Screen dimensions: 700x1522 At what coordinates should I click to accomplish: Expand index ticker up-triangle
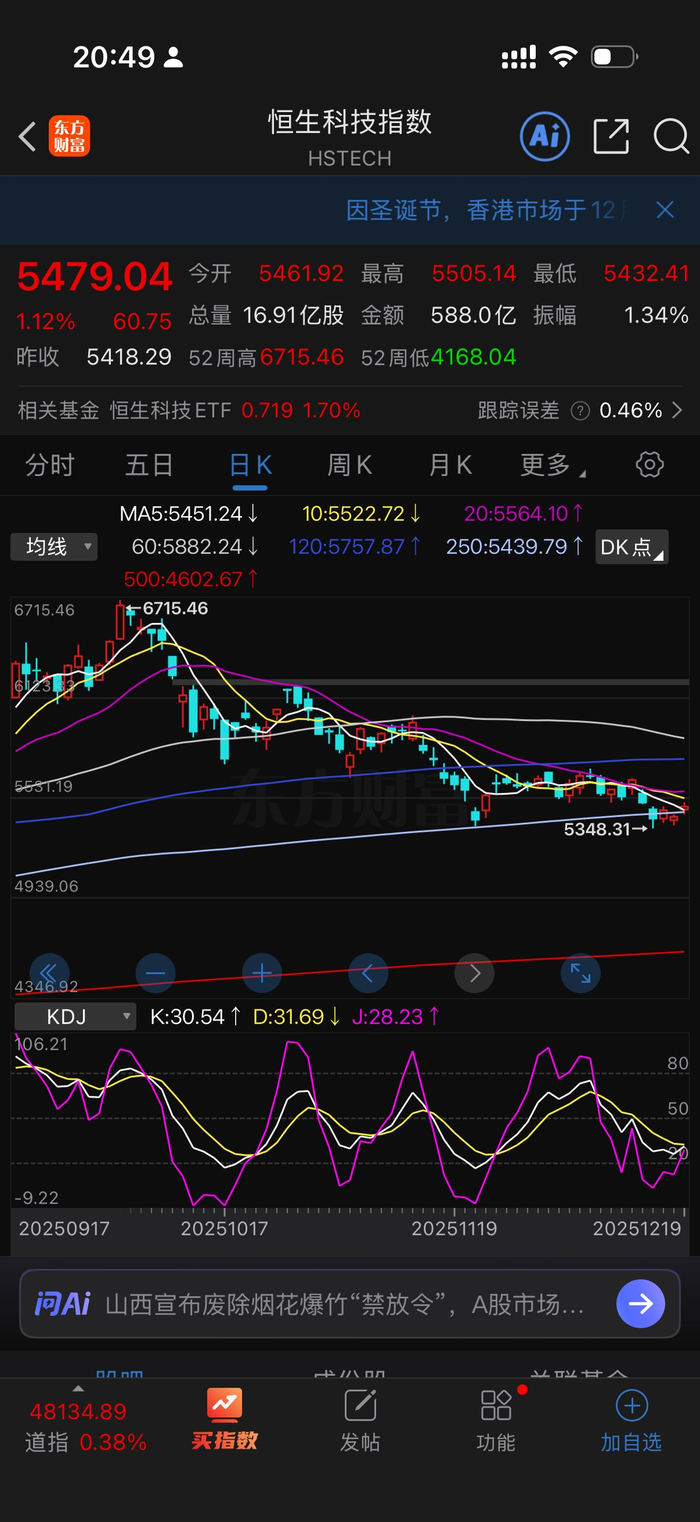[x=78, y=1389]
